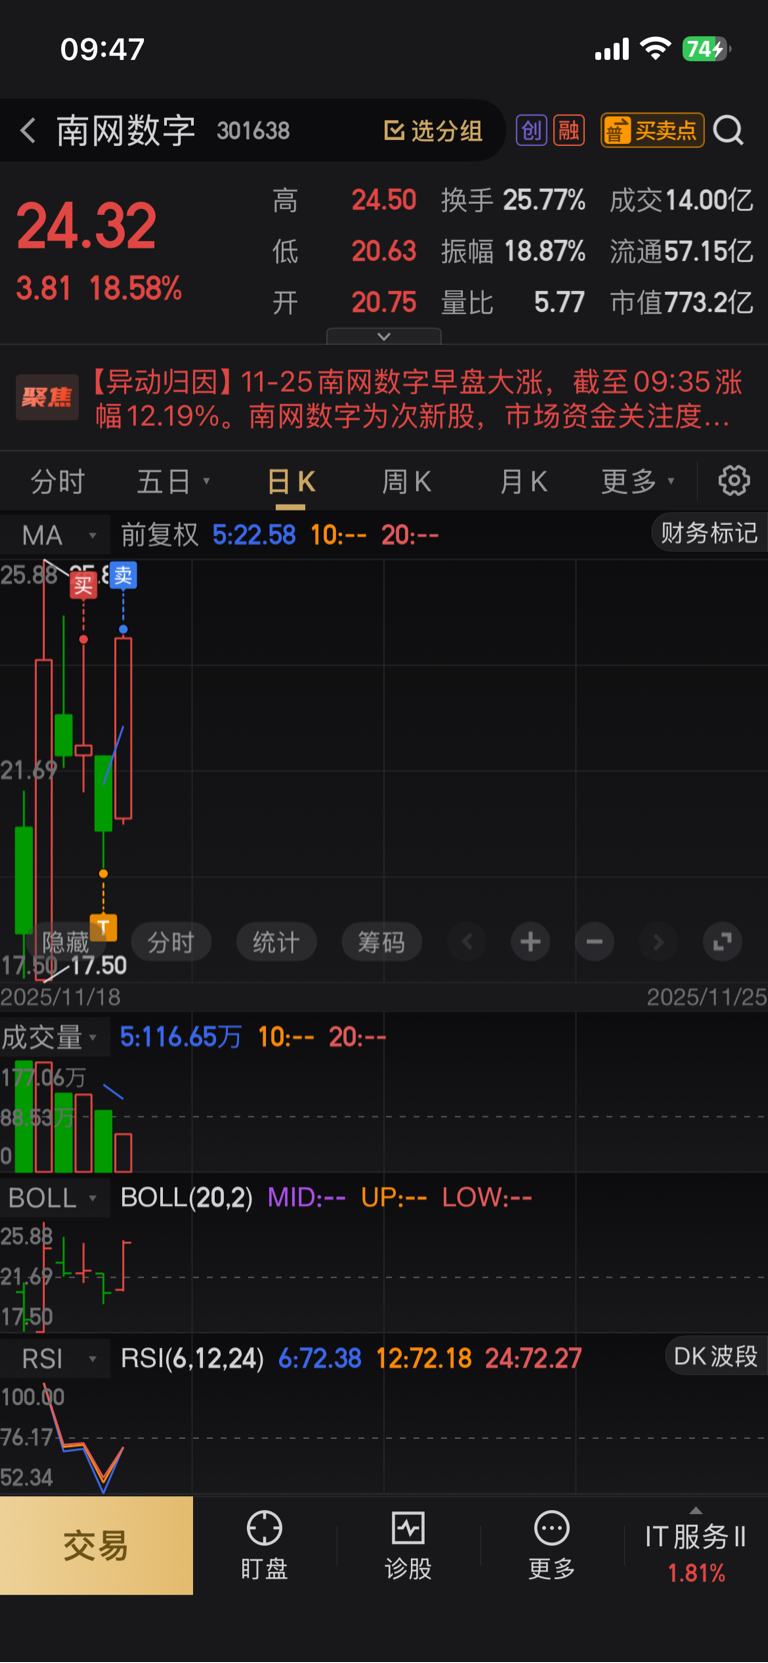
Task: Tap the blue 卖 marker on chart
Action: (123, 575)
